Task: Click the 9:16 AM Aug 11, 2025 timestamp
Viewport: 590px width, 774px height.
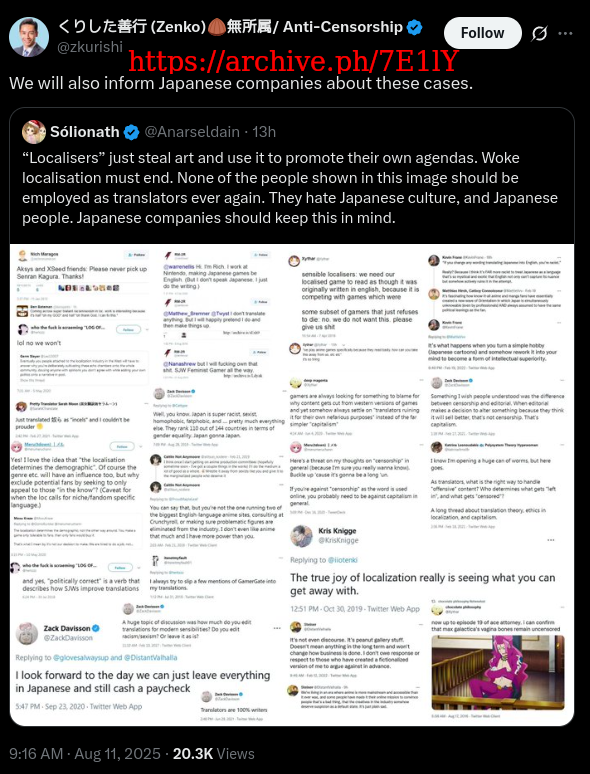Action: (85, 754)
